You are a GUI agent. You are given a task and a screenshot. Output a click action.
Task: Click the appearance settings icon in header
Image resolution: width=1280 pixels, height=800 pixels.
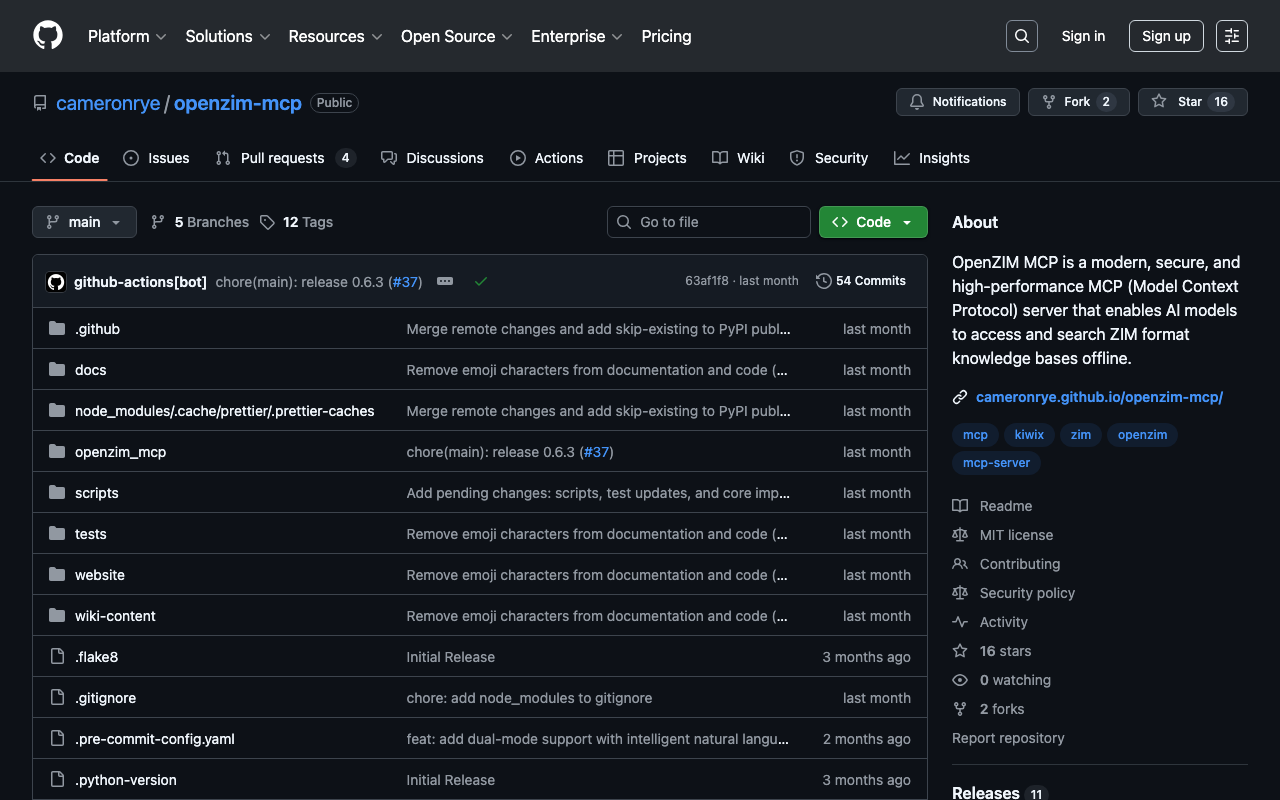[1231, 36]
